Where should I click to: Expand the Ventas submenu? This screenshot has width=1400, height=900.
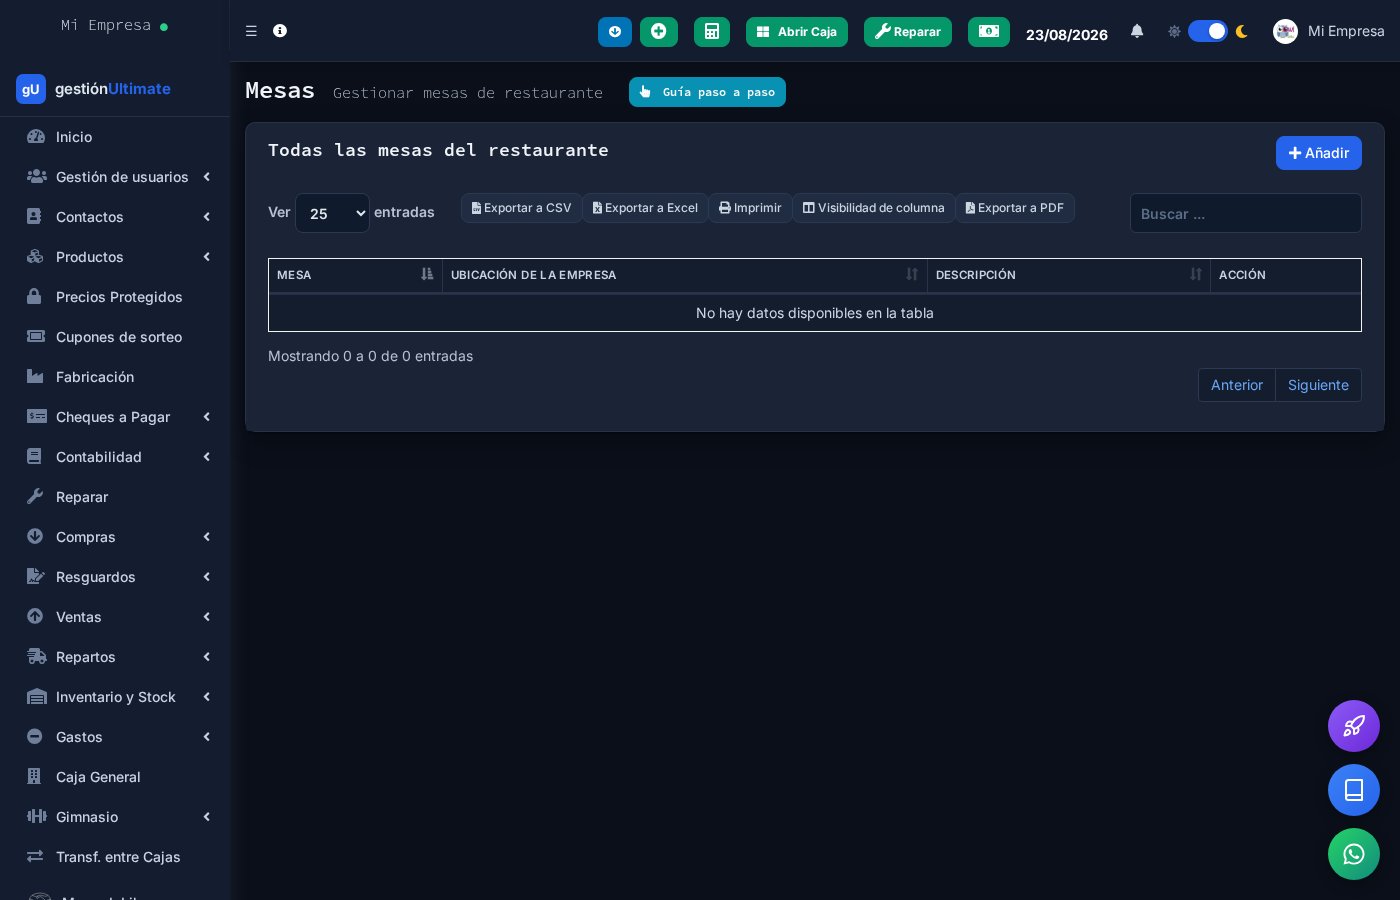pos(115,617)
